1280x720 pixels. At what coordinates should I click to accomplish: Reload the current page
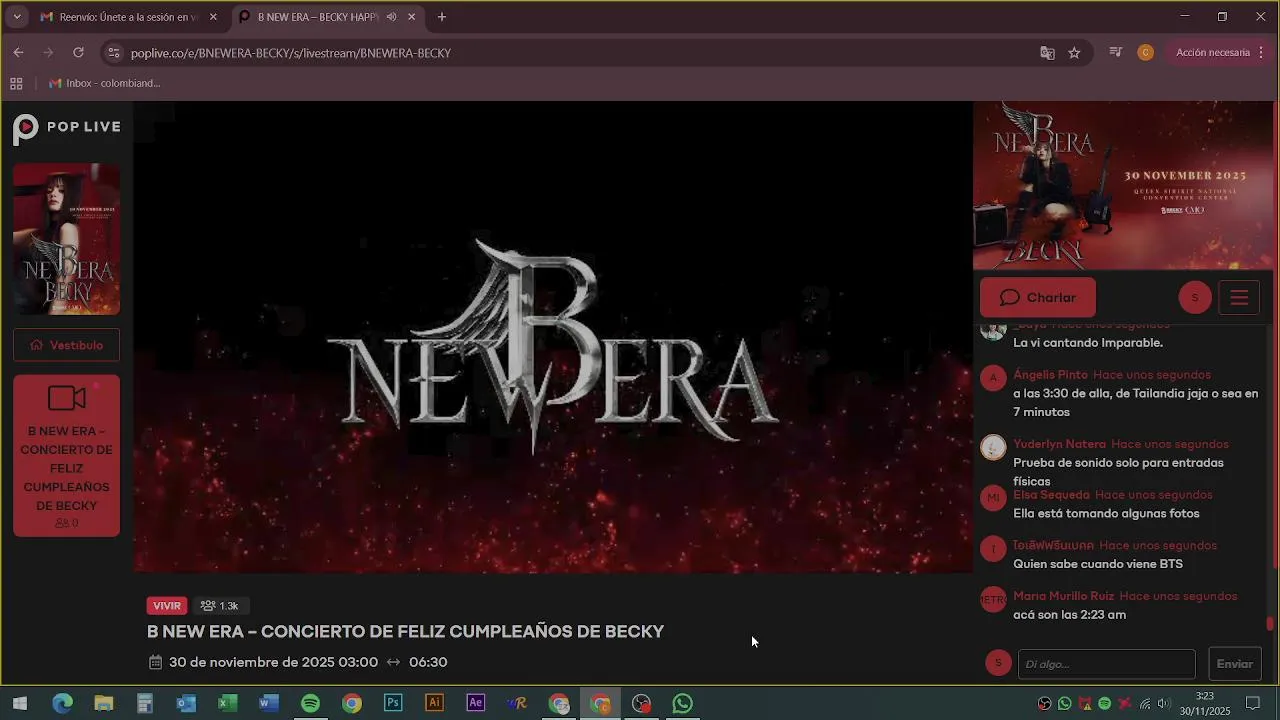point(78,53)
